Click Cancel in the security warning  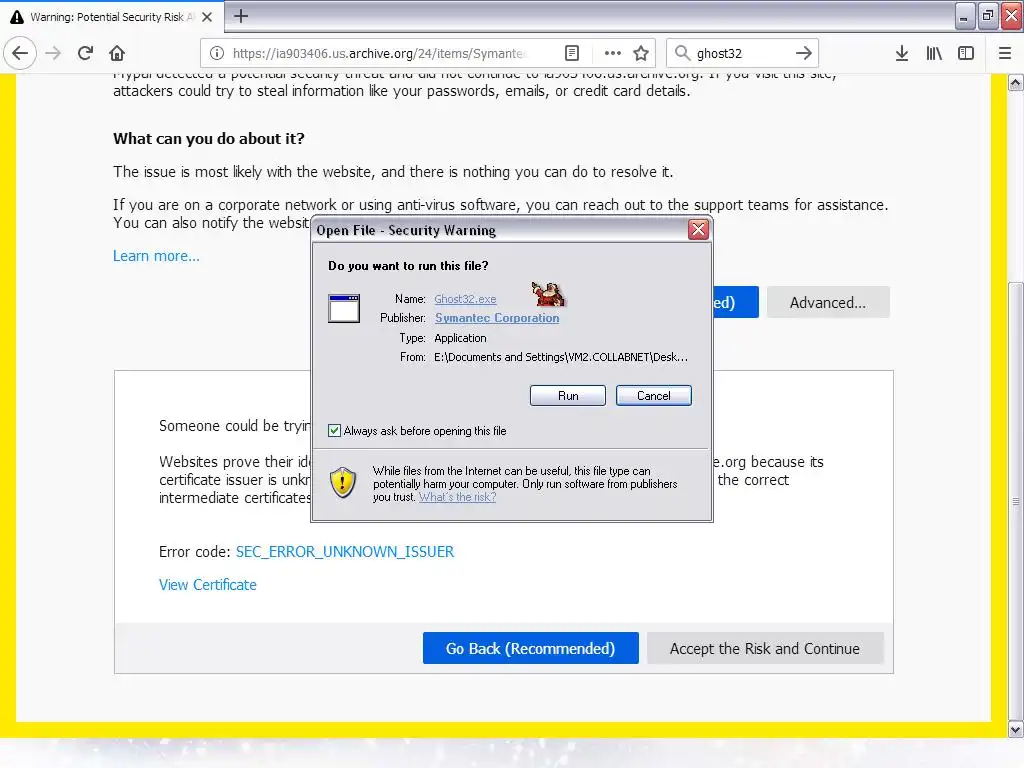coord(654,396)
